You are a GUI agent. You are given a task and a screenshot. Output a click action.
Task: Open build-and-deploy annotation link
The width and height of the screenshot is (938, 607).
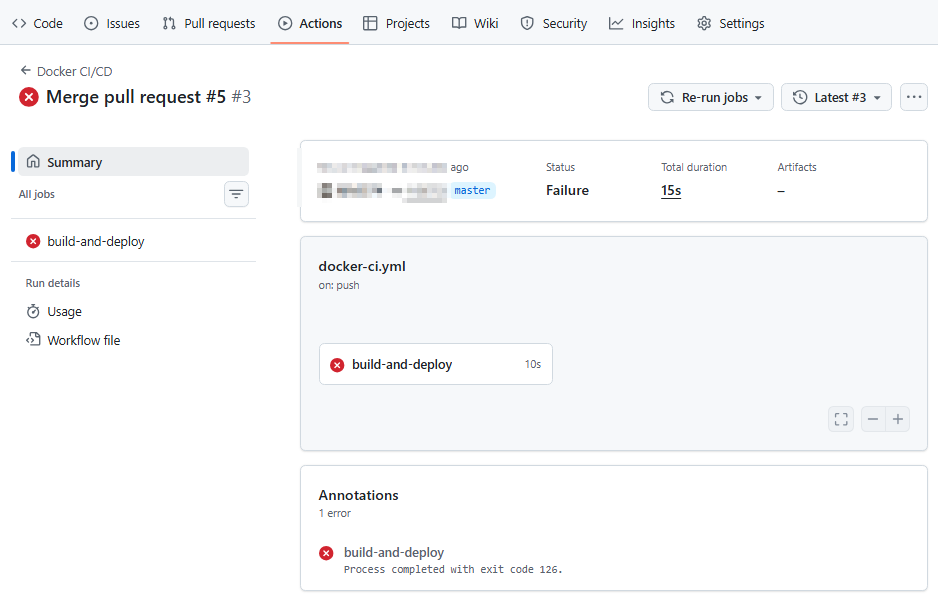[394, 553]
